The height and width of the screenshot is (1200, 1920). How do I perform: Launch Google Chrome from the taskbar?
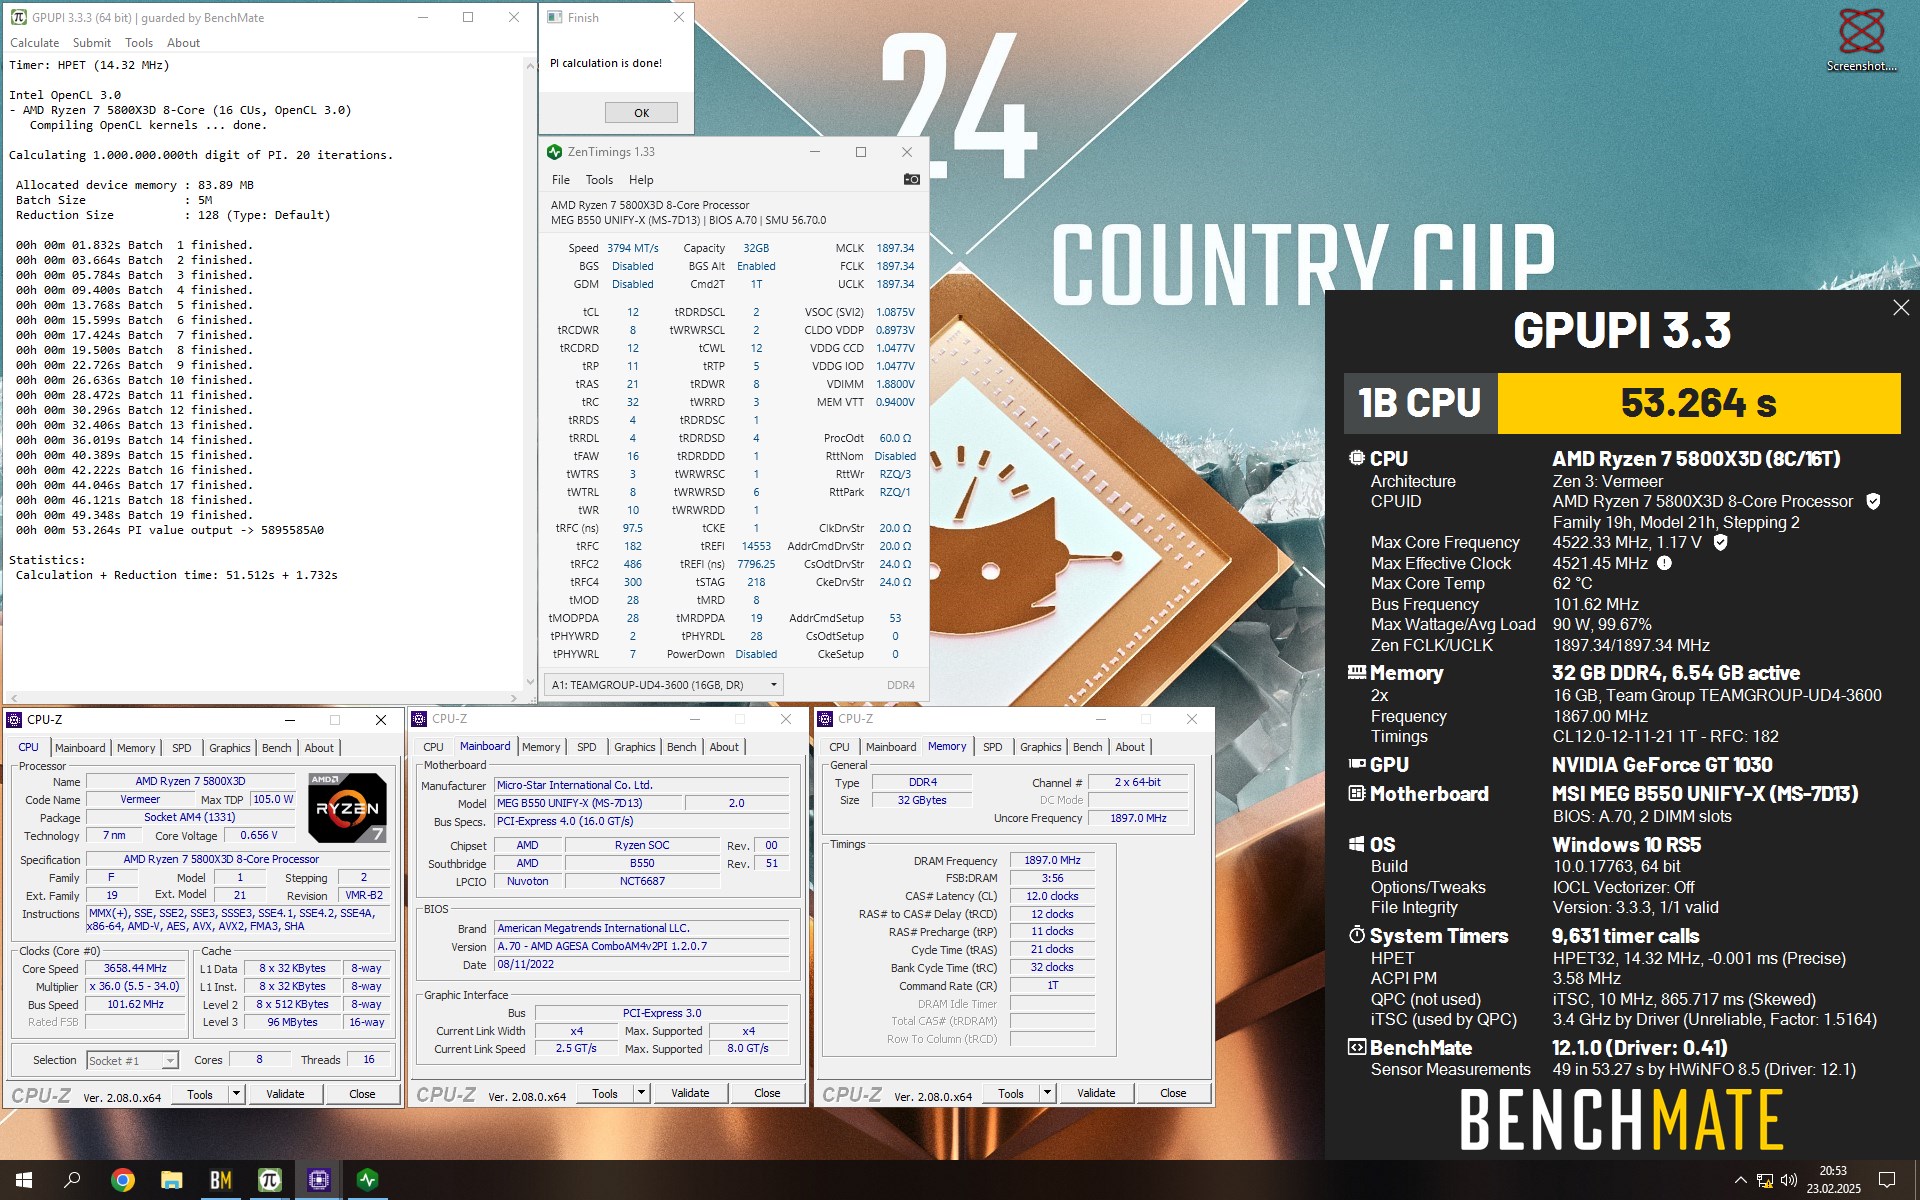click(122, 1180)
